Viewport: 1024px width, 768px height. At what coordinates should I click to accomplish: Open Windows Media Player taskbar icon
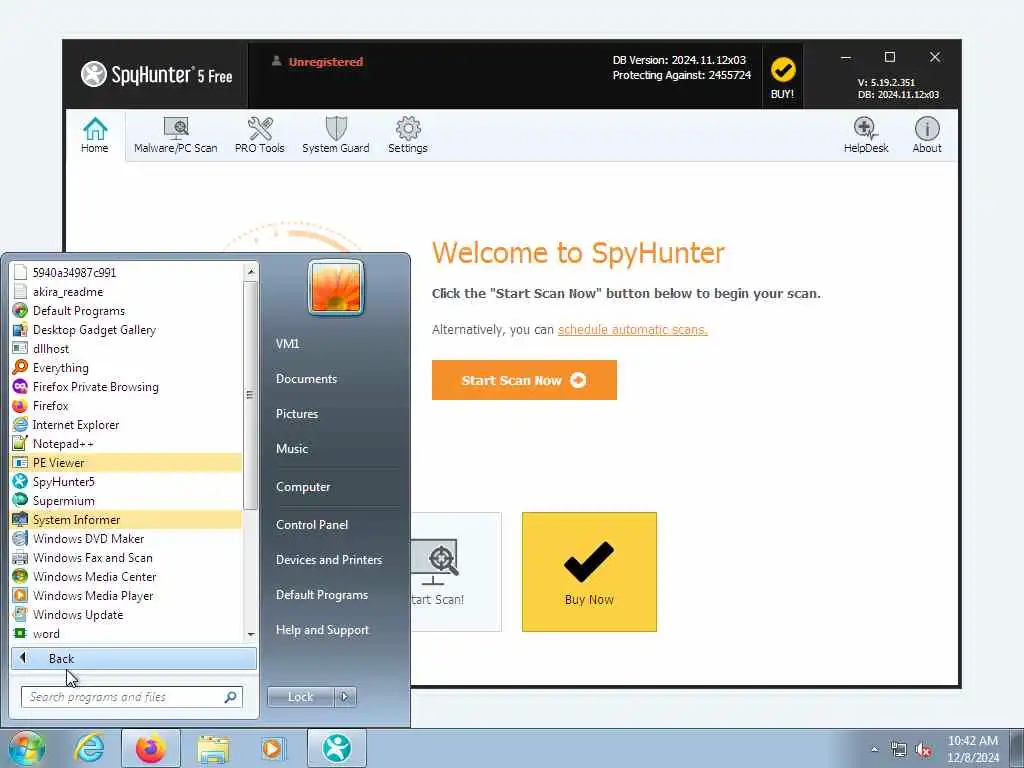[272, 748]
